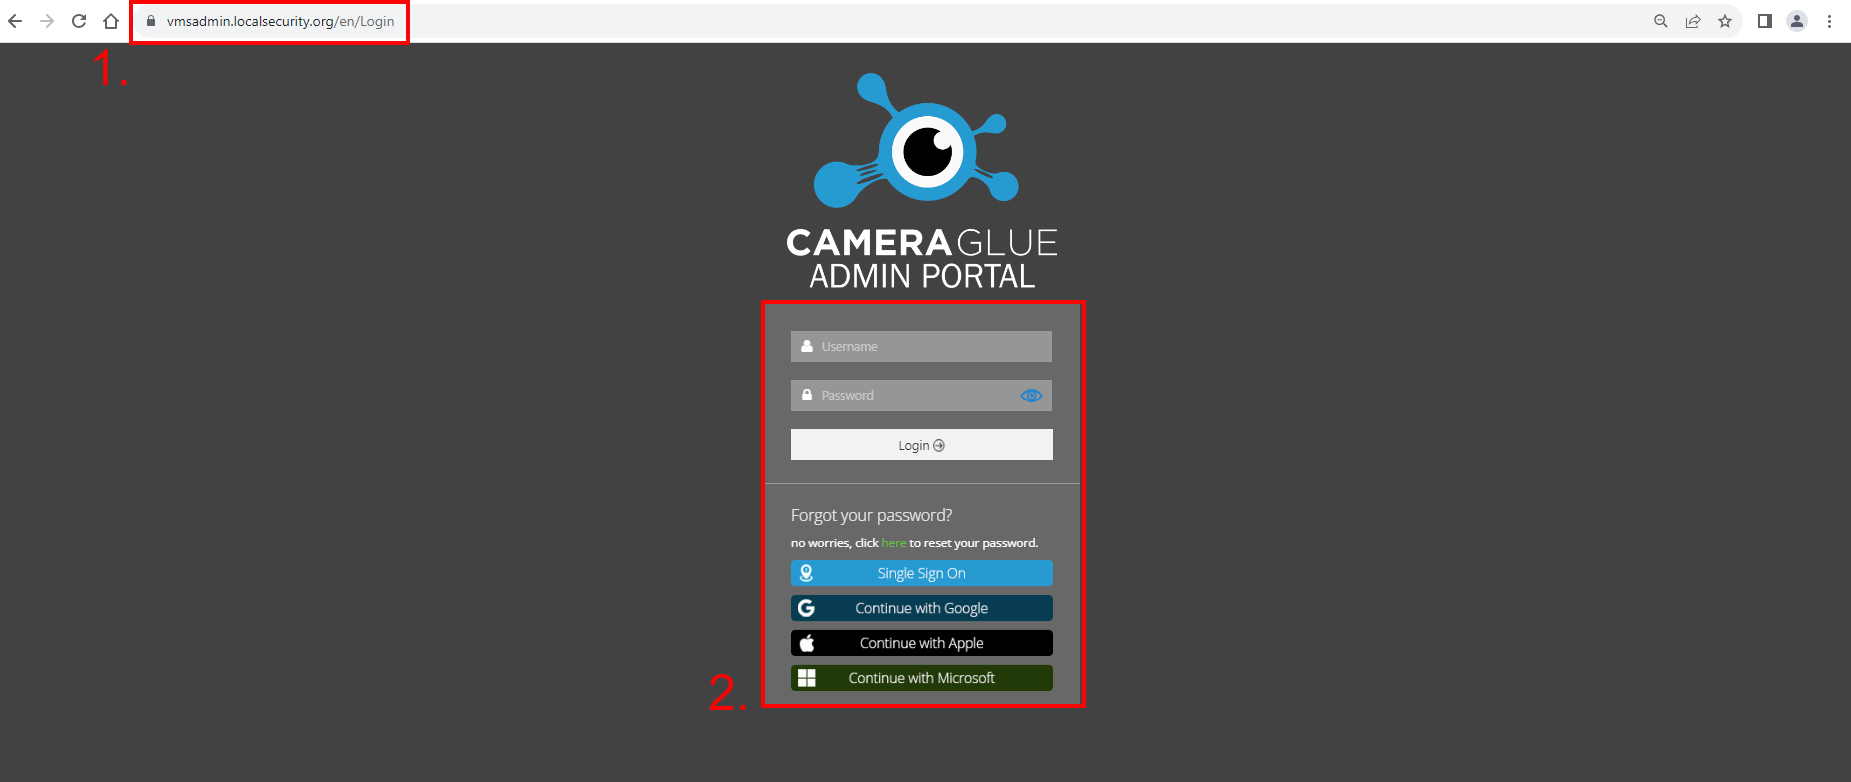Open the browser home page icon
The height and width of the screenshot is (782, 1851).
click(x=111, y=21)
